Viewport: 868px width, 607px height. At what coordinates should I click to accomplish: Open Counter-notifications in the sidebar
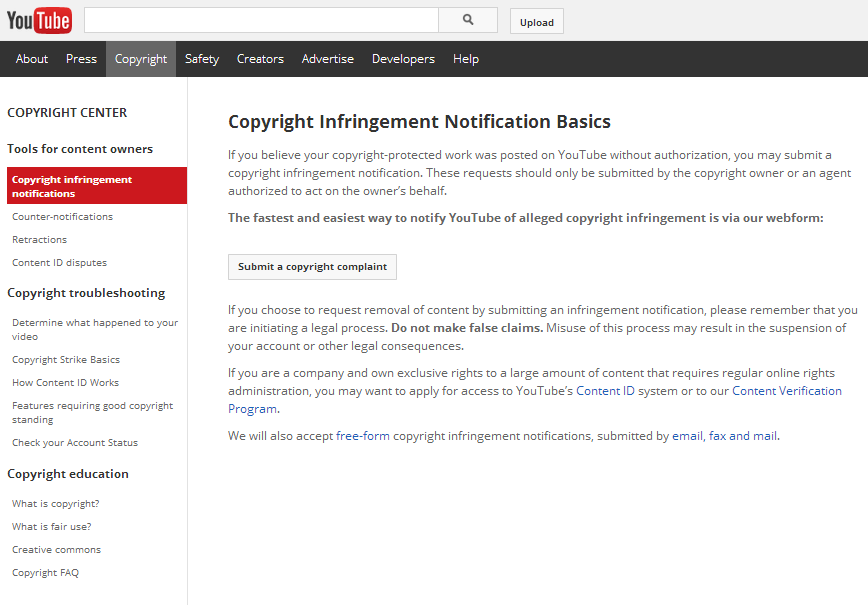point(62,217)
